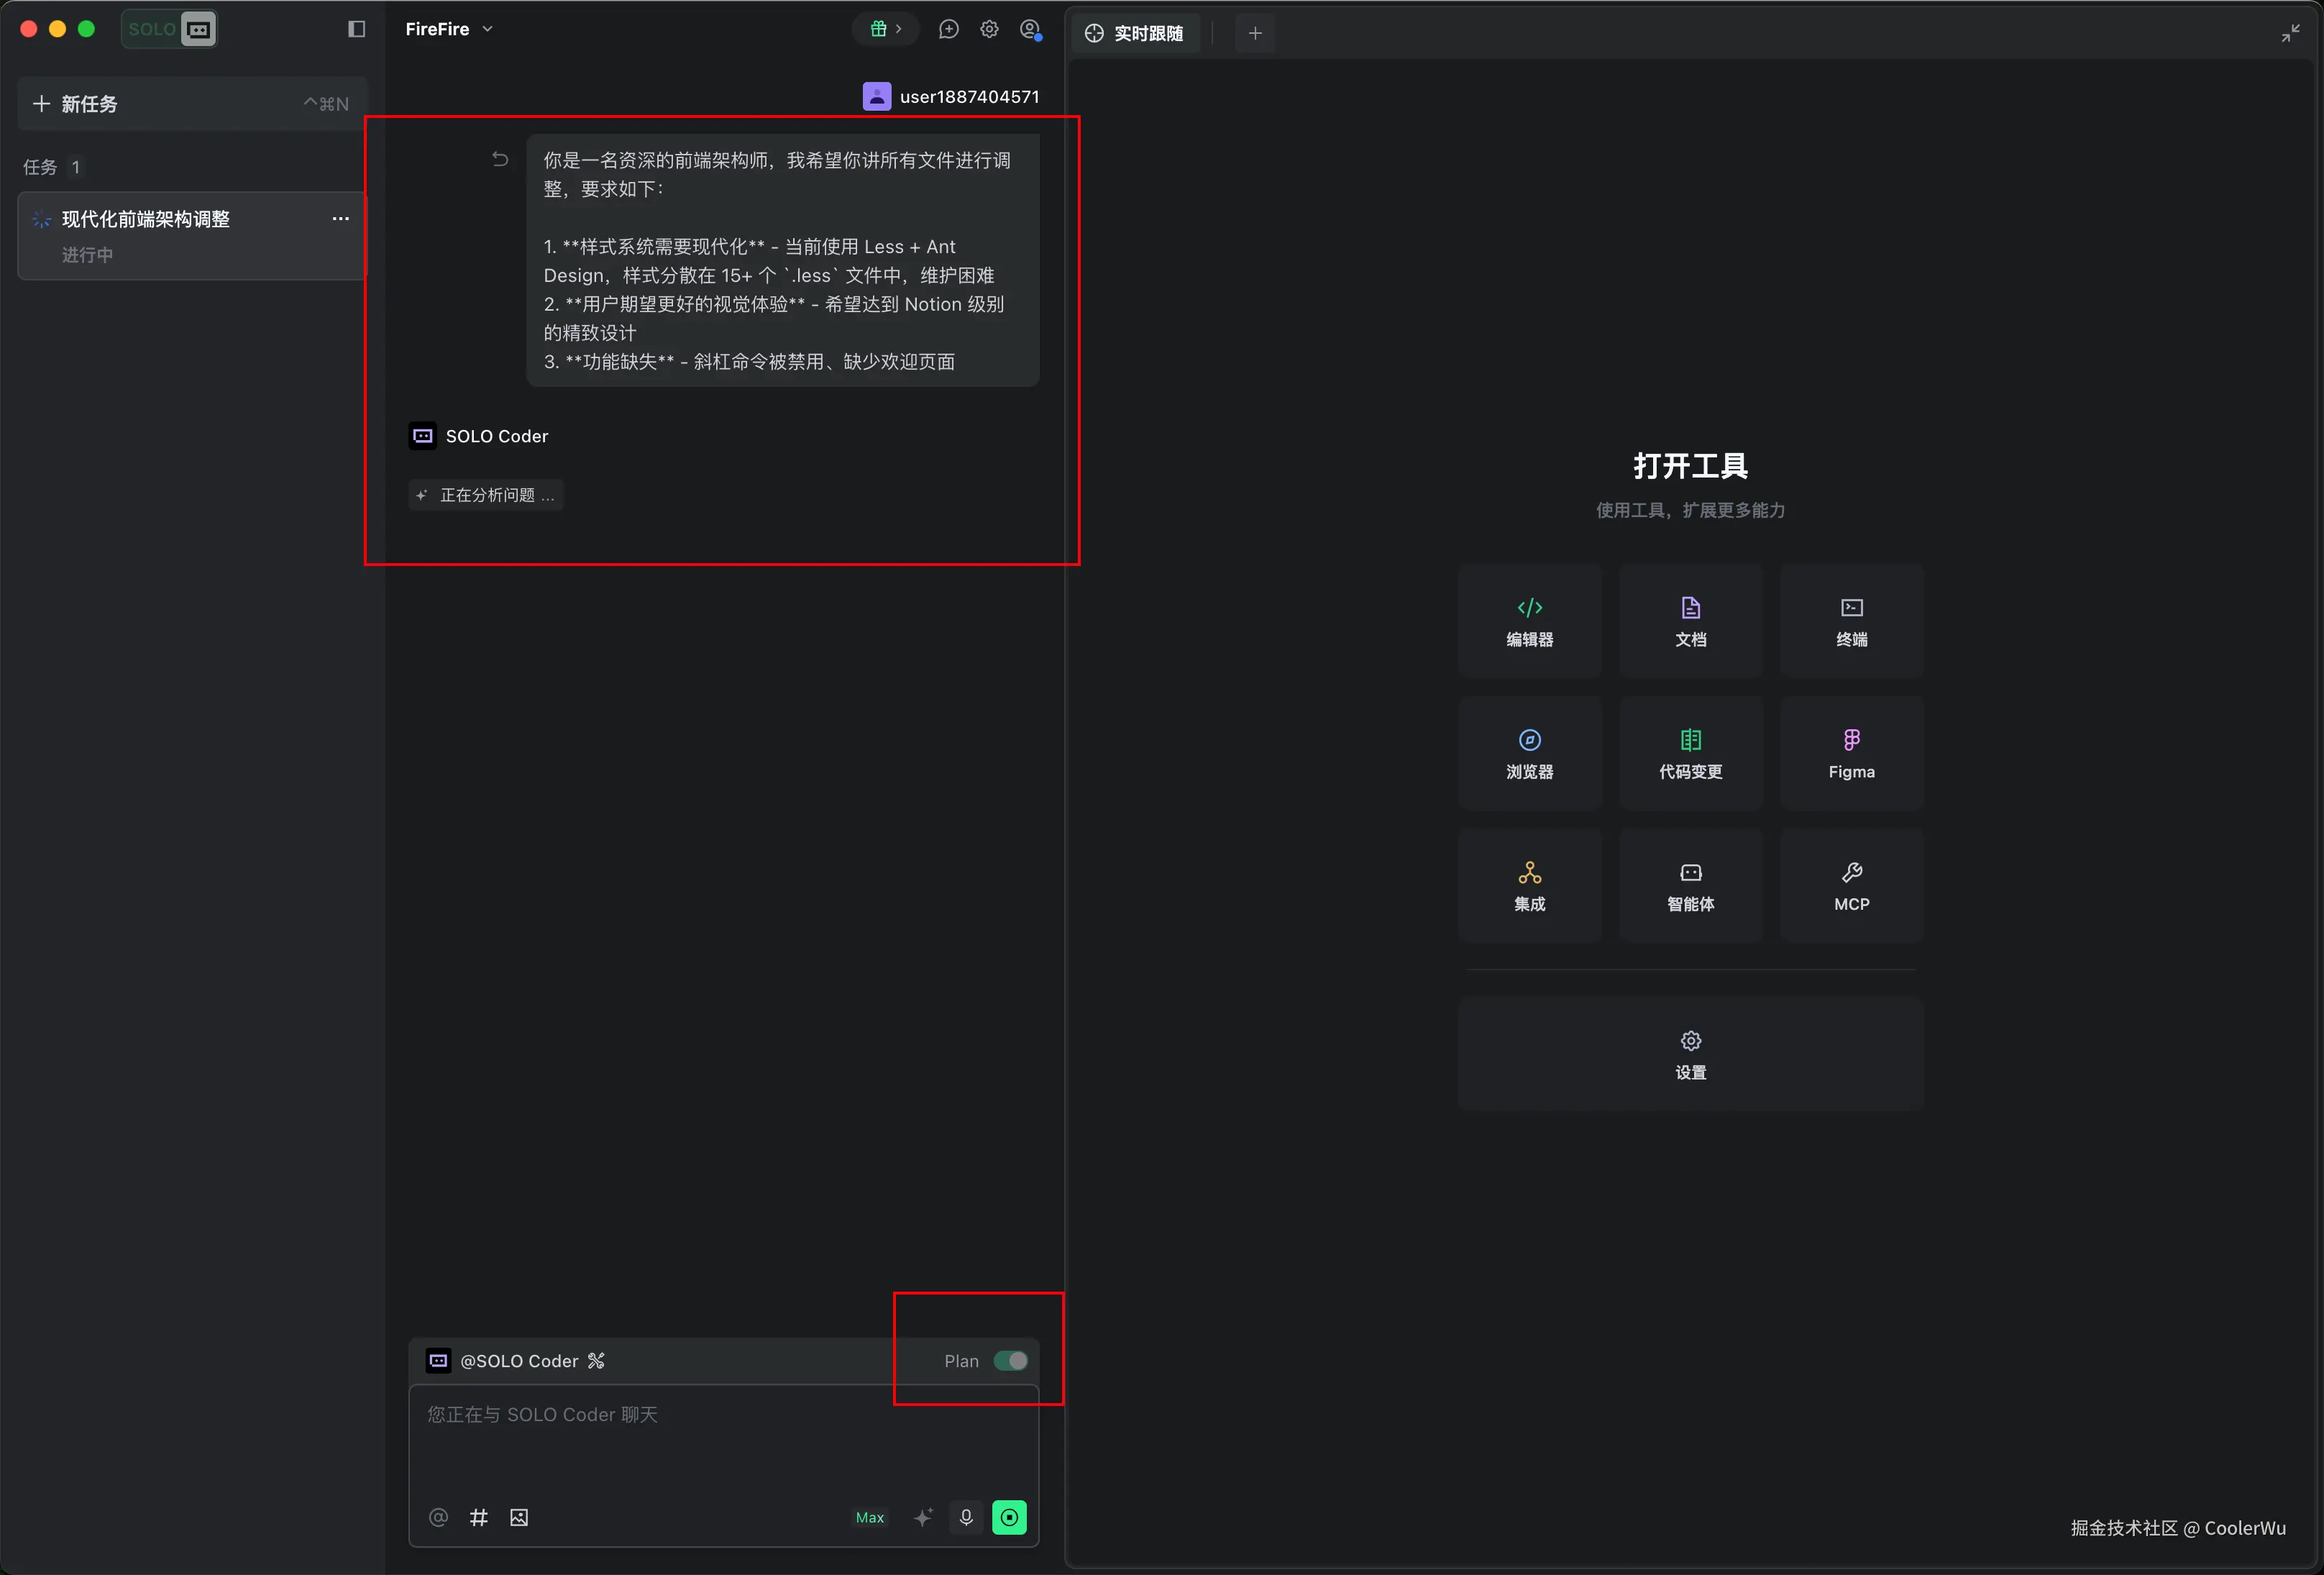Add a new tab with plus
This screenshot has height=1575, width=2324.
(x=1255, y=33)
